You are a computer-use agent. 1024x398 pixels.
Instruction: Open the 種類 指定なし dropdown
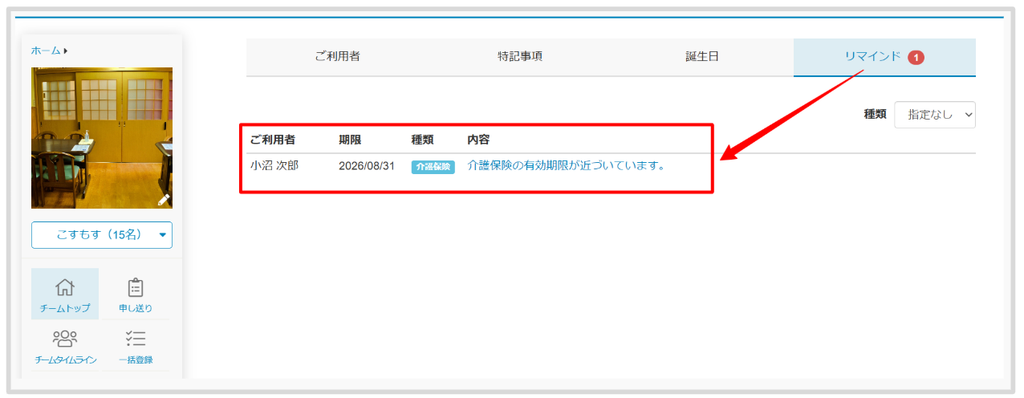click(x=935, y=114)
